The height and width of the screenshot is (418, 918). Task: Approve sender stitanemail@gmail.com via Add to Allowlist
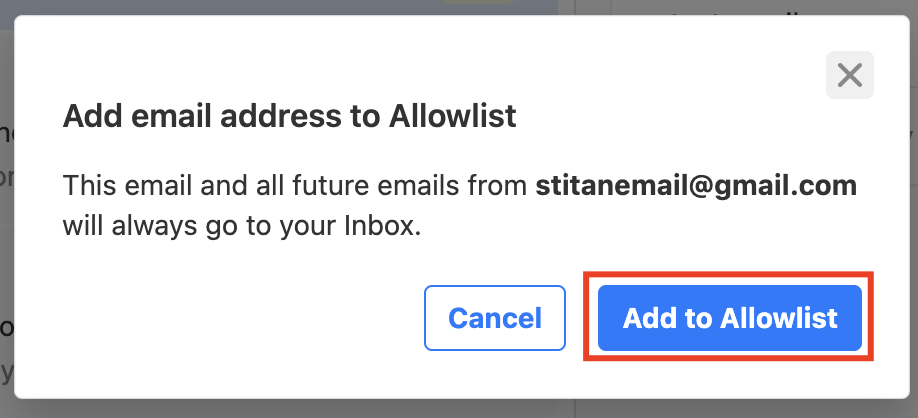[x=729, y=318]
